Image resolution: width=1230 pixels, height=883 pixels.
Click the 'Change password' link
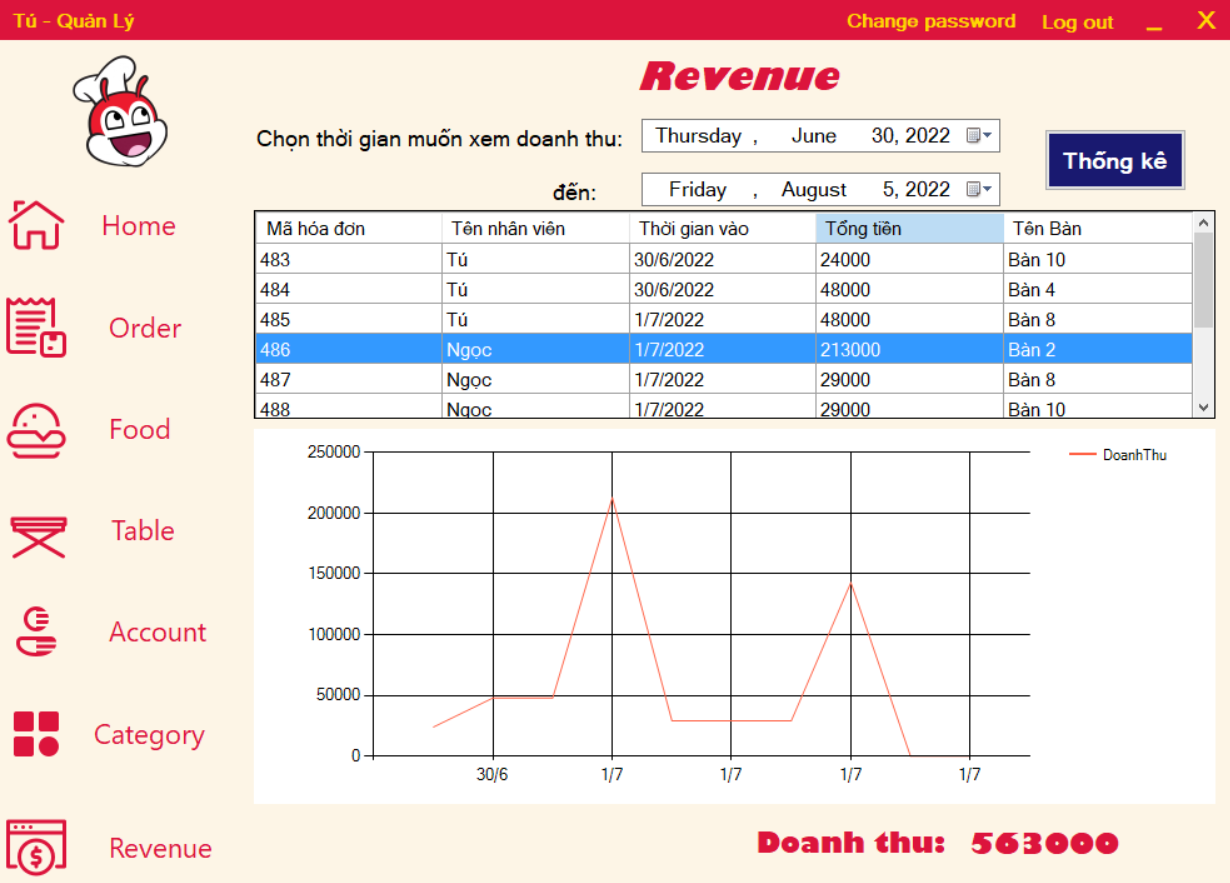pyautogui.click(x=931, y=20)
